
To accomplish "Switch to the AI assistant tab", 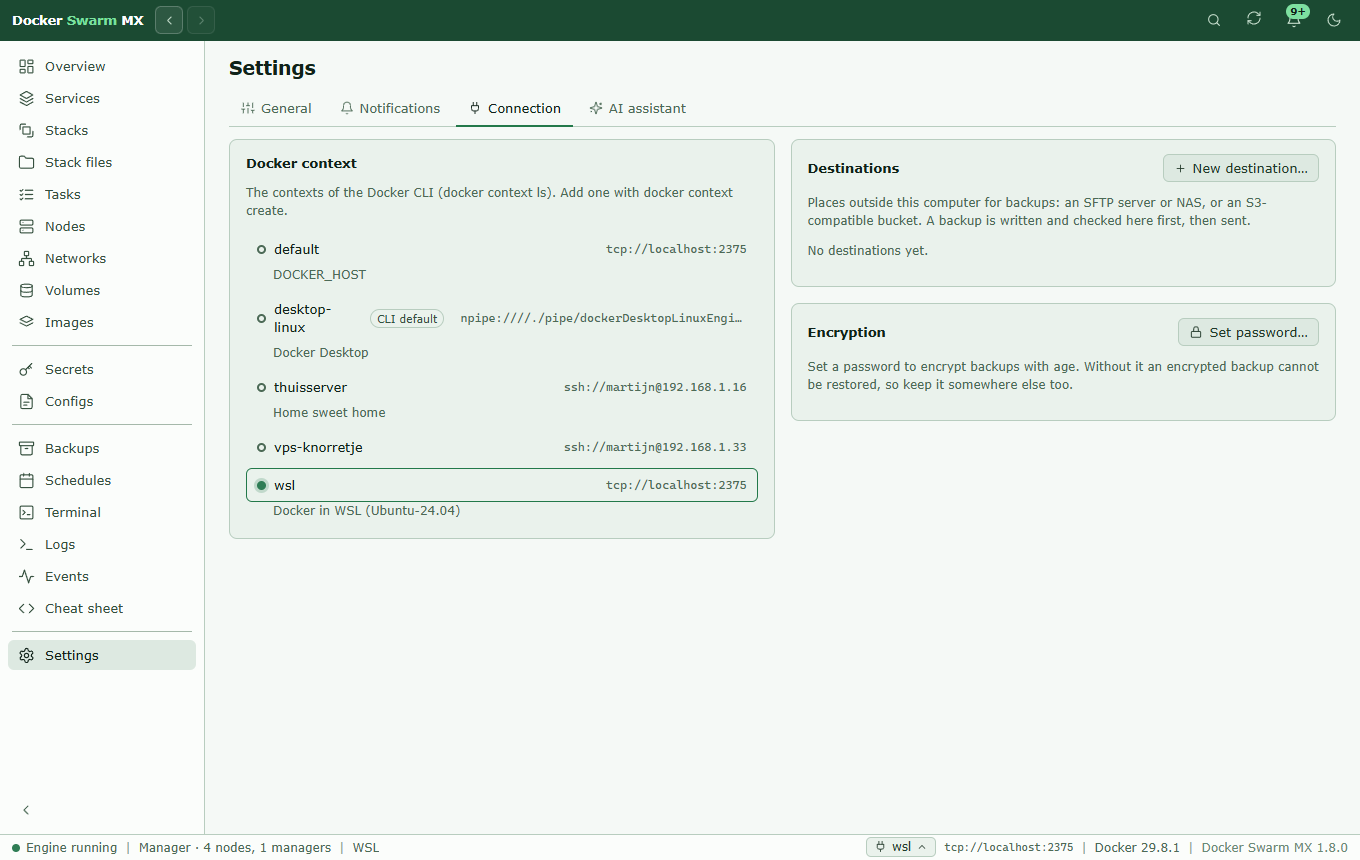I will pyautogui.click(x=638, y=108).
